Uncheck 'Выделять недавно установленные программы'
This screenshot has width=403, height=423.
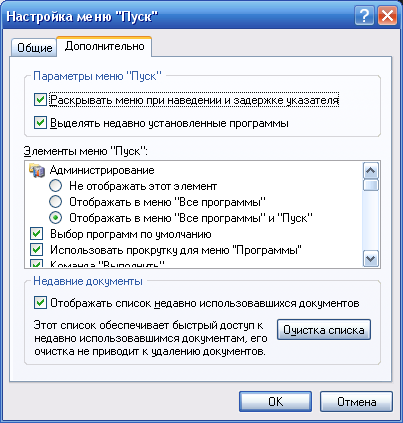click(x=40, y=123)
